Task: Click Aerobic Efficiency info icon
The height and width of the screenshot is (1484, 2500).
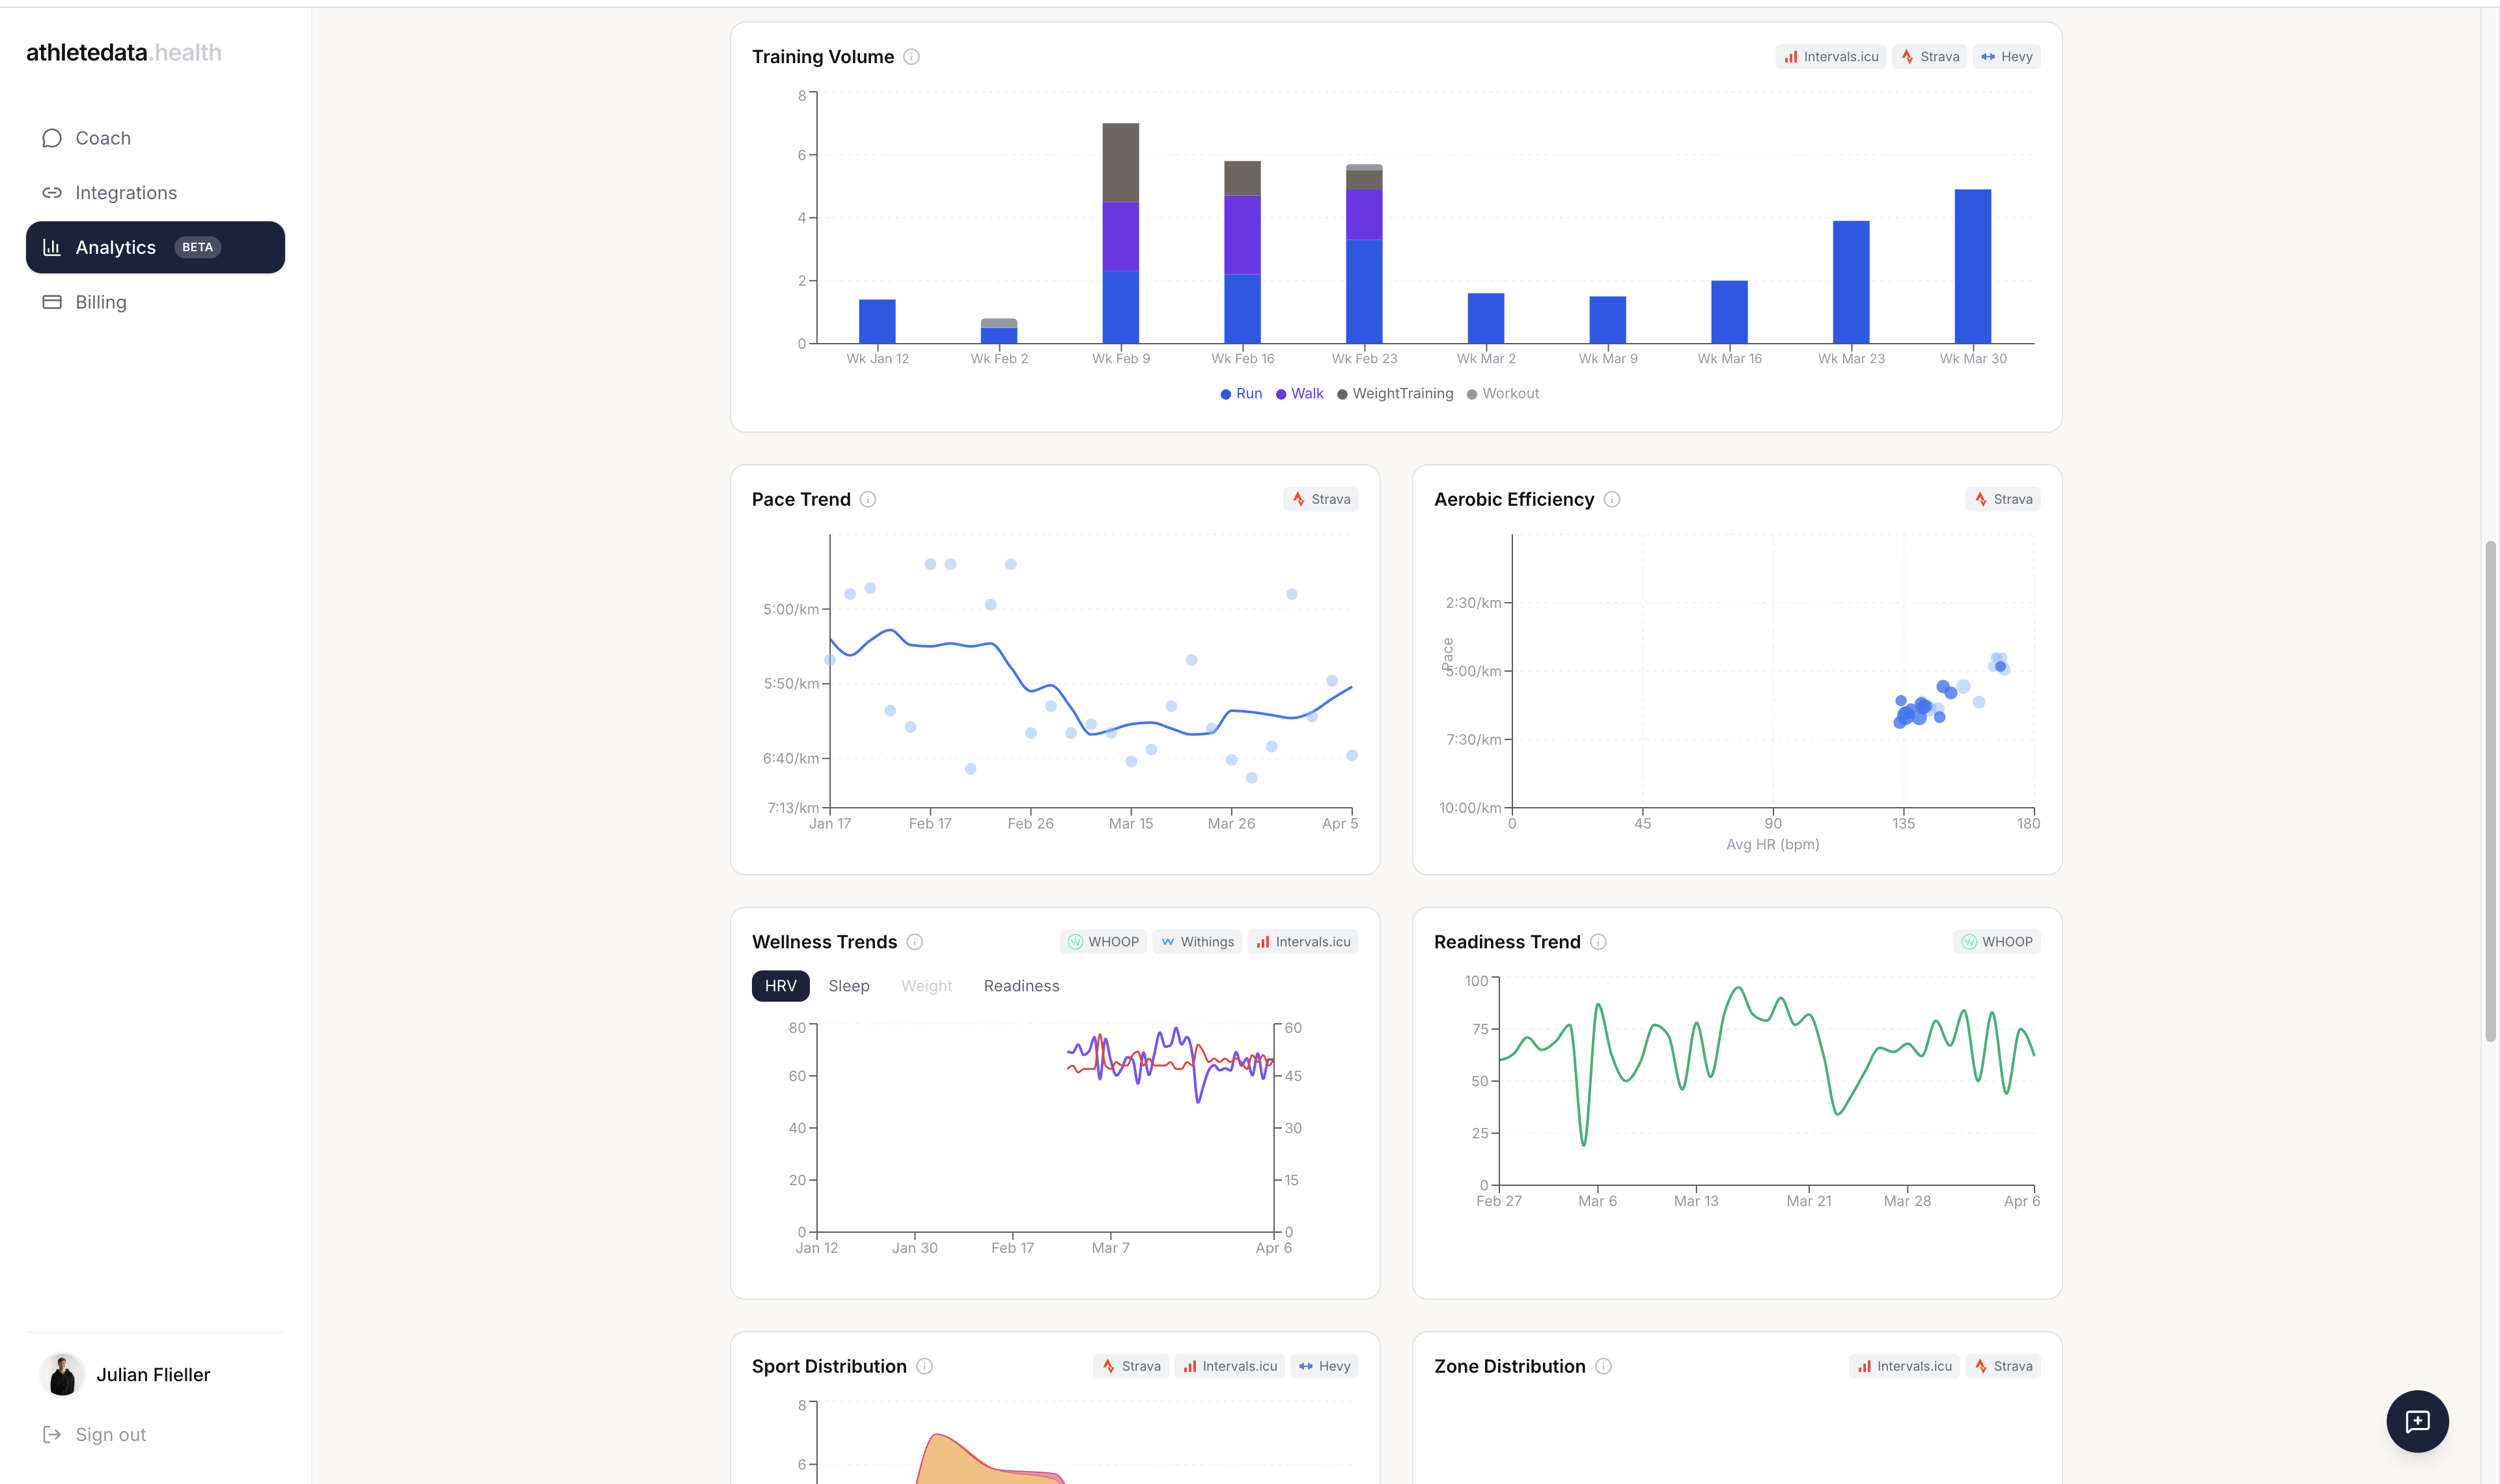Action: (x=1611, y=499)
